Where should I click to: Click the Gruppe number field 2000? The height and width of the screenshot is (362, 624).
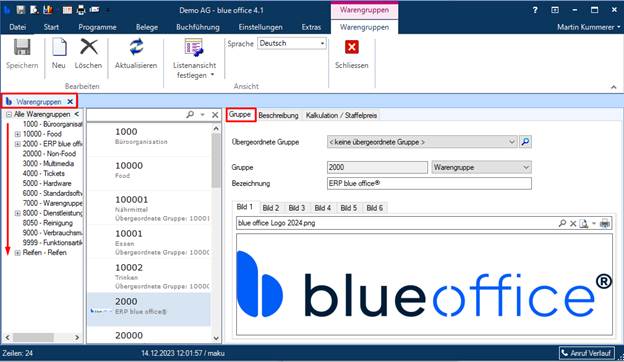click(377, 167)
